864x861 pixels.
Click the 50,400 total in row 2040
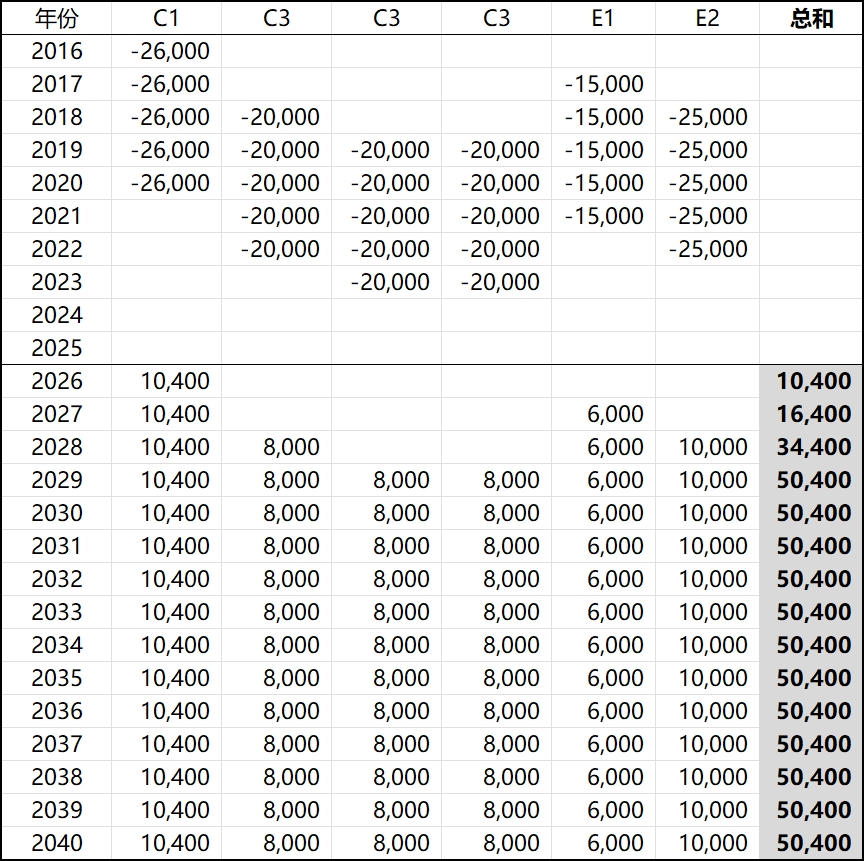tap(813, 843)
